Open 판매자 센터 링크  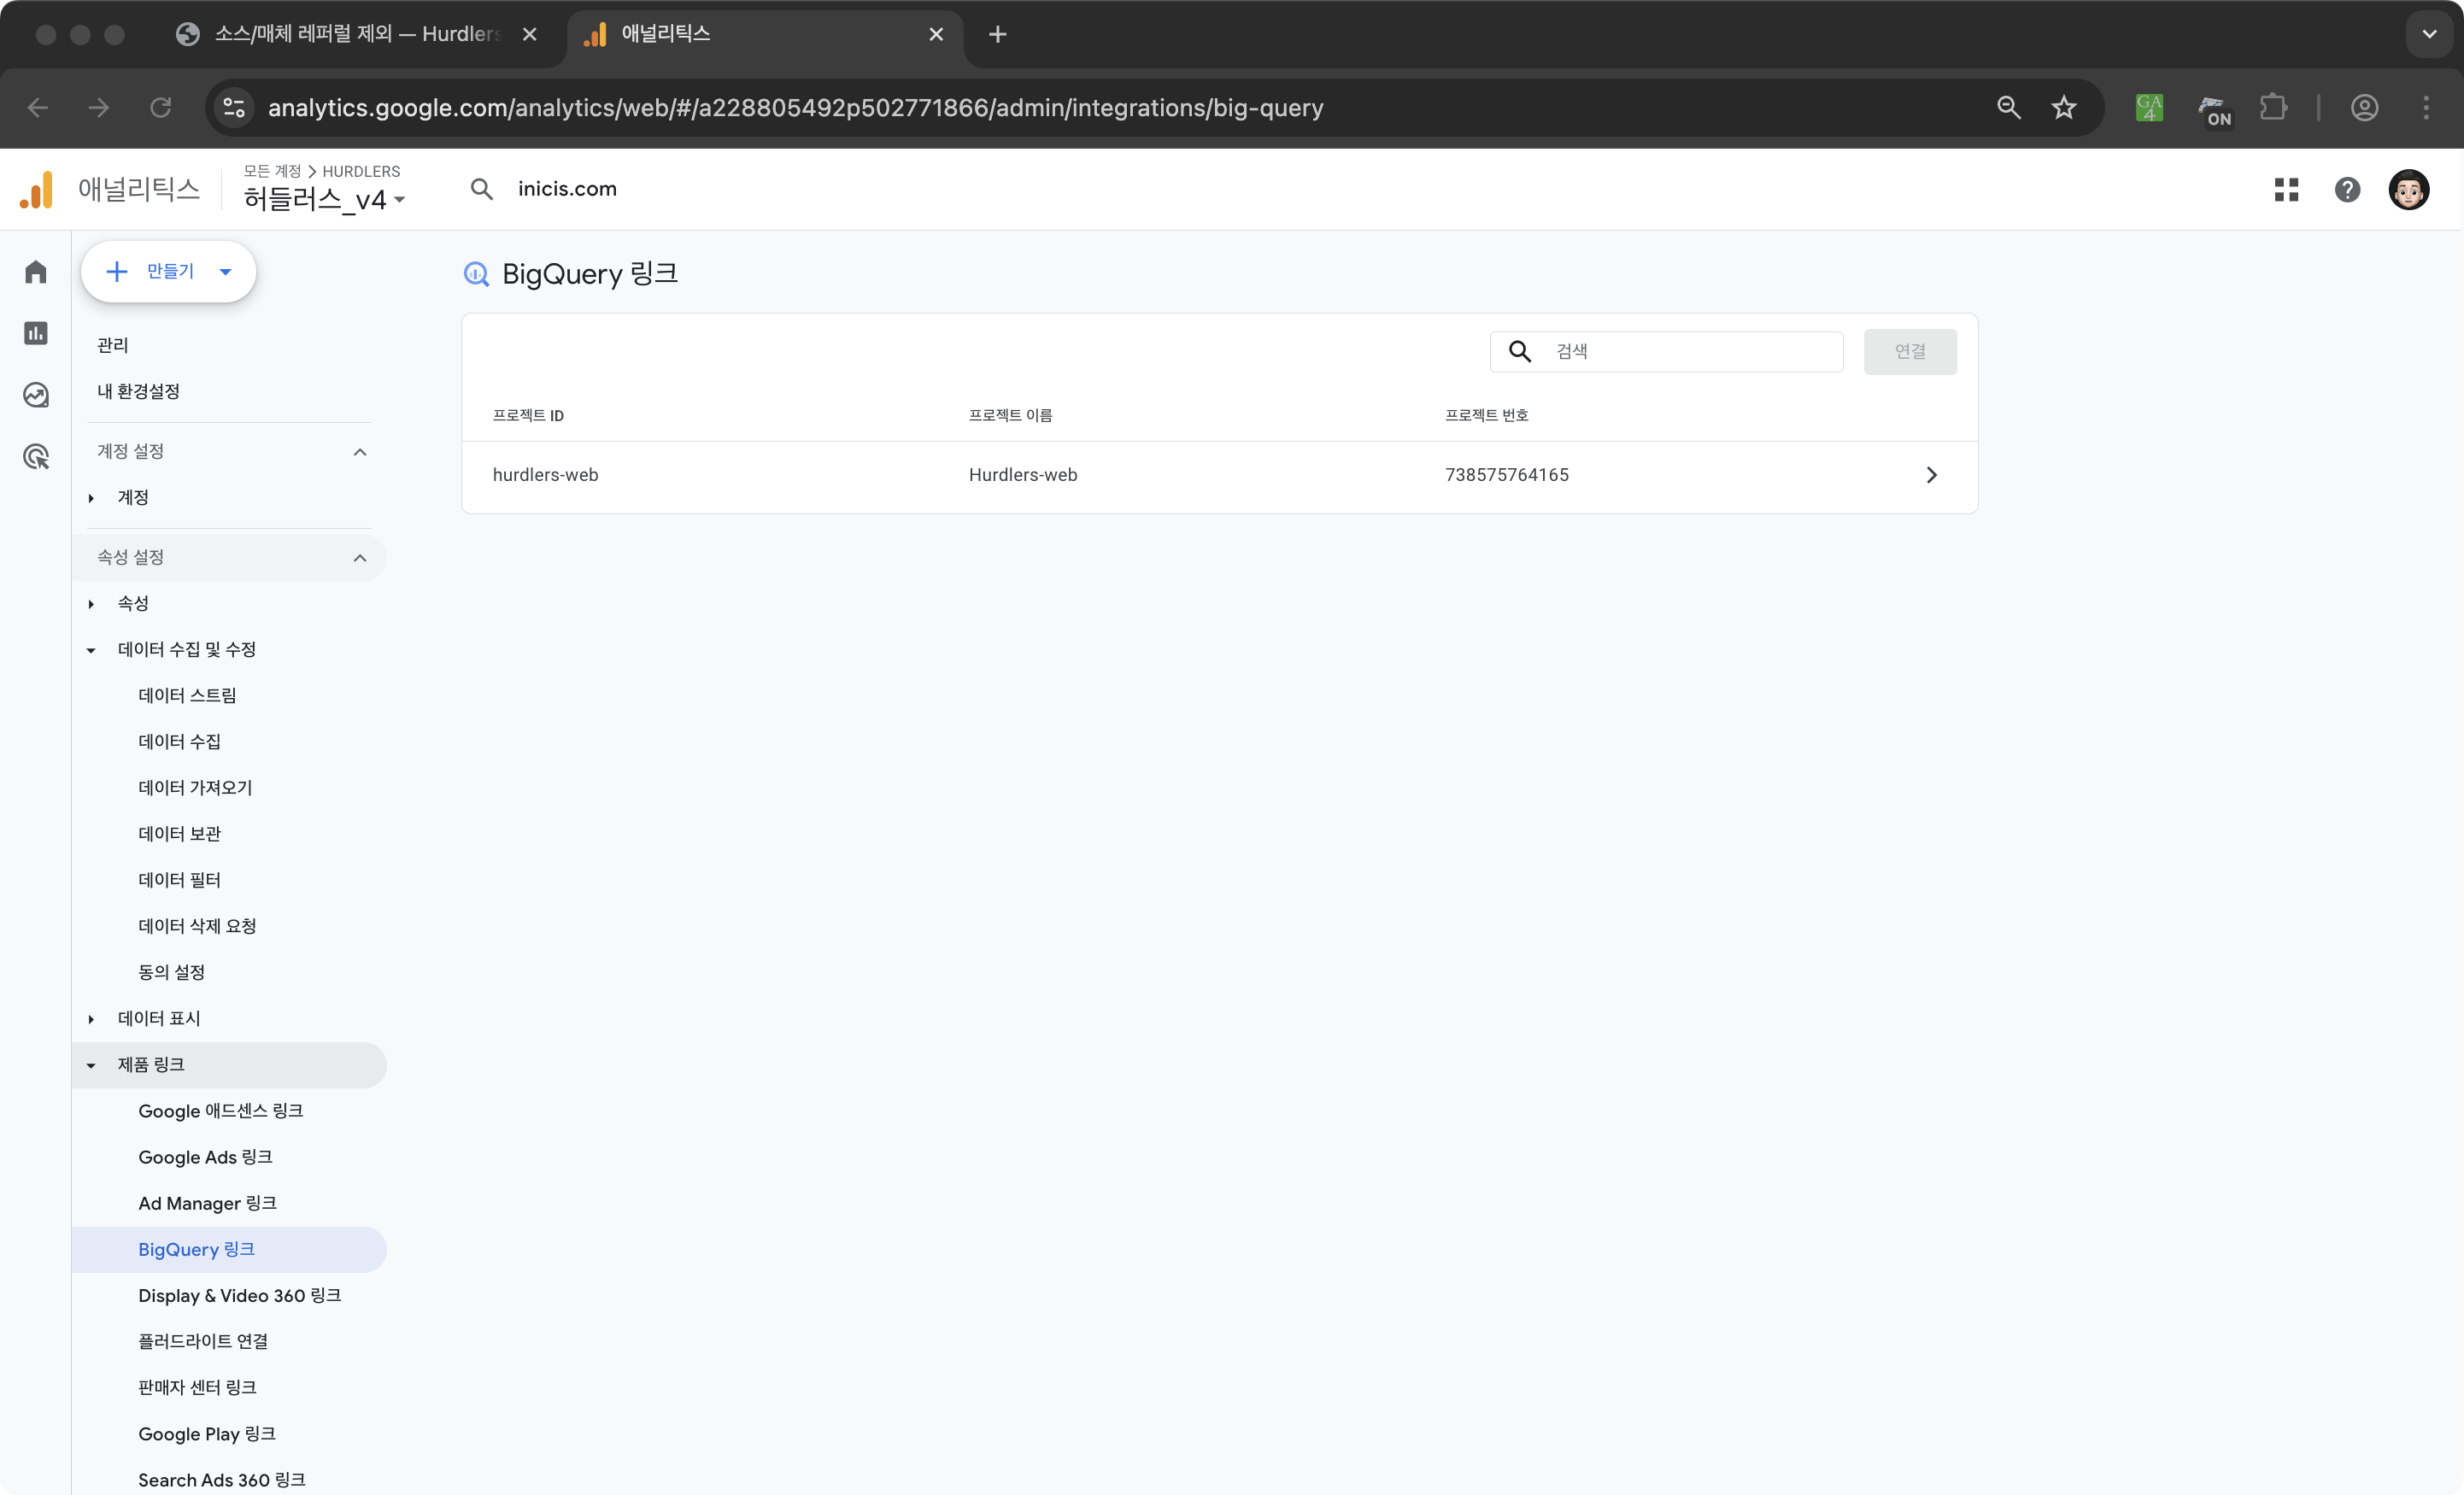tap(197, 1387)
